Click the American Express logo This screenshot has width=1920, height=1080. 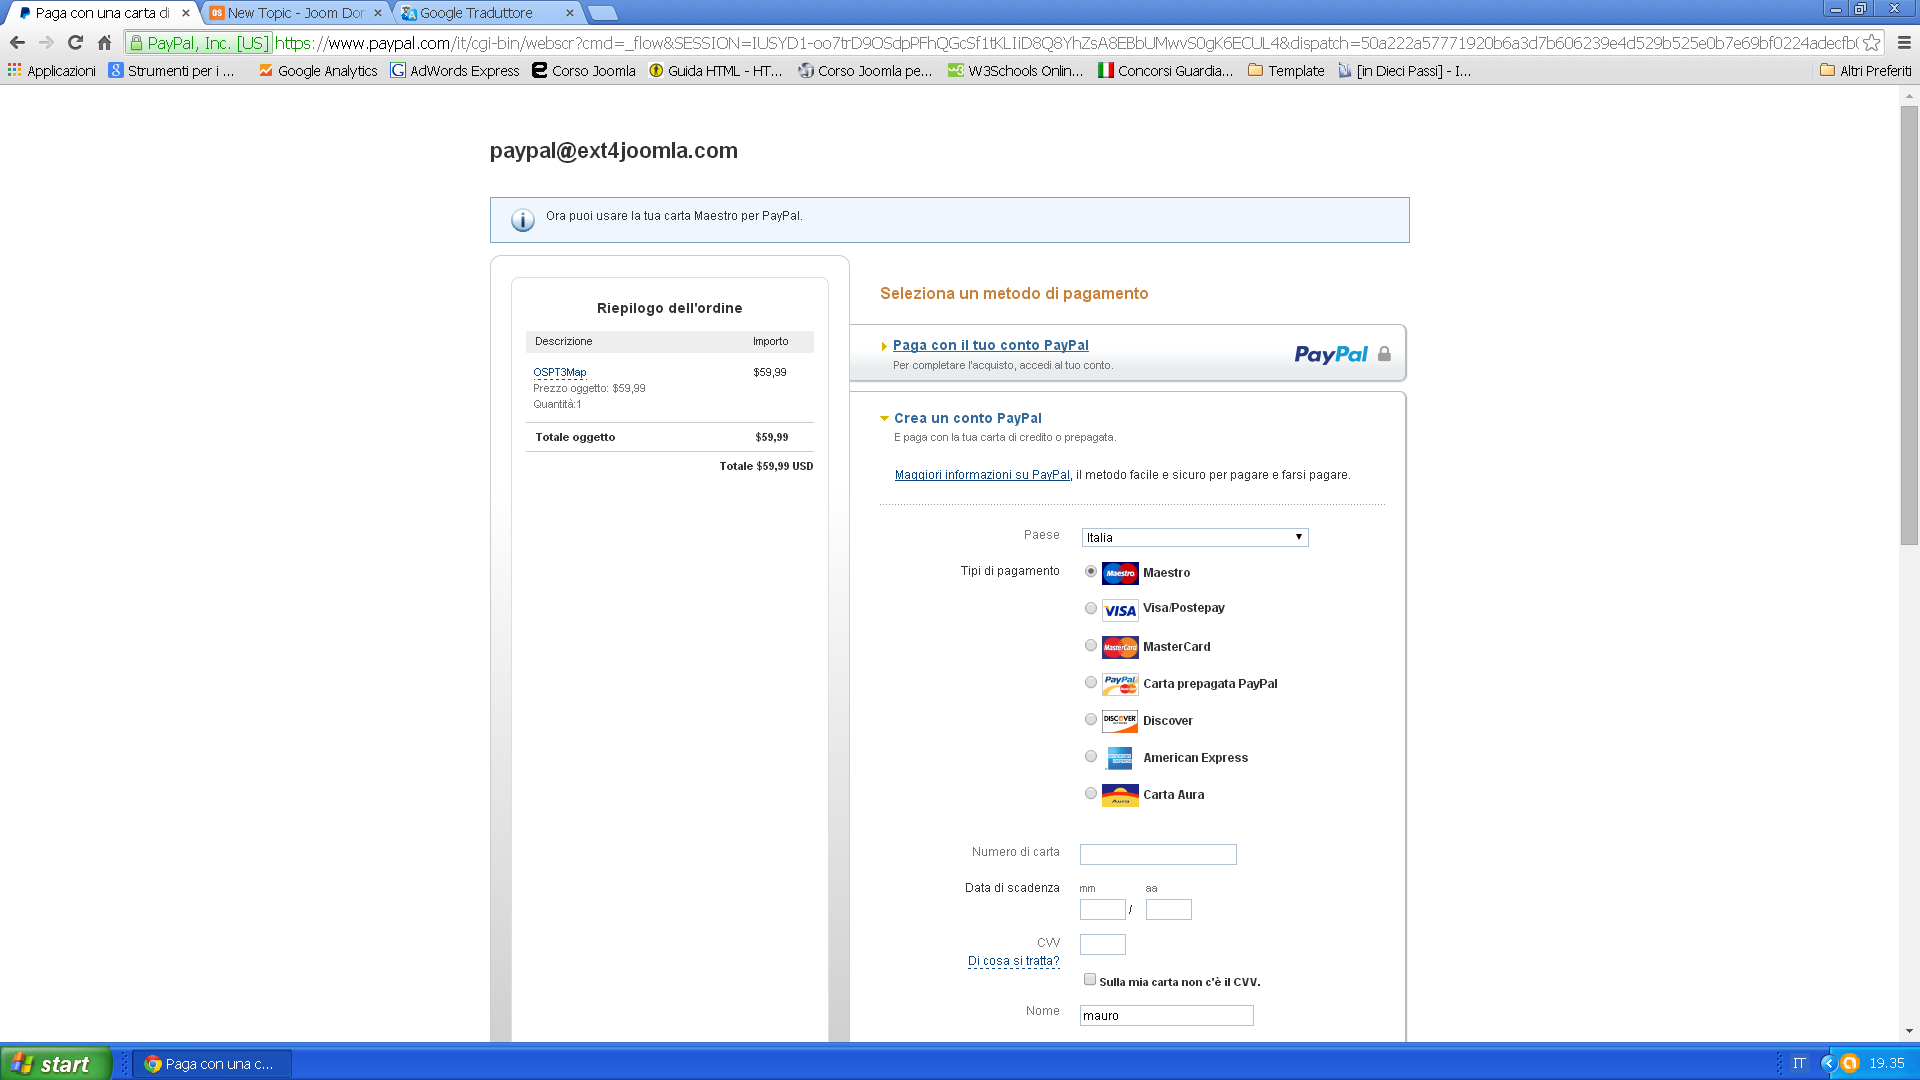1120,758
